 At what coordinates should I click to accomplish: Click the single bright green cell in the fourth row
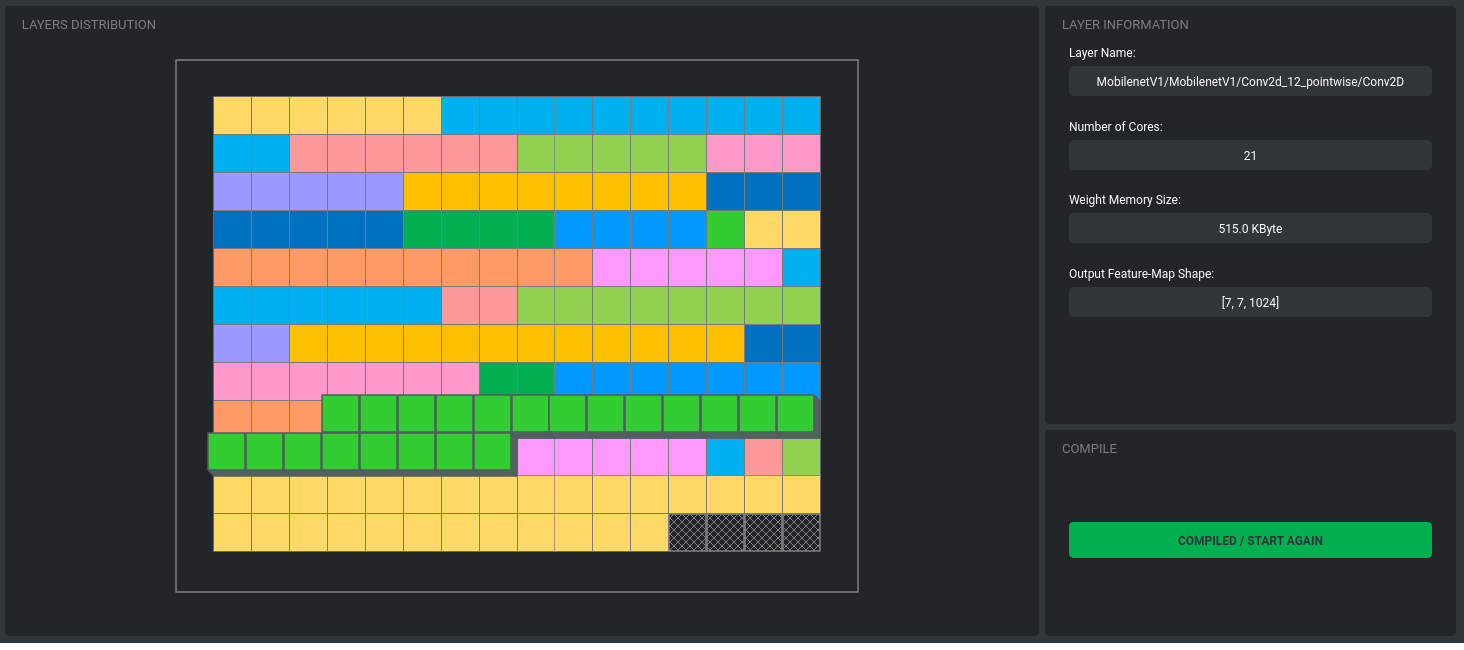(x=725, y=229)
